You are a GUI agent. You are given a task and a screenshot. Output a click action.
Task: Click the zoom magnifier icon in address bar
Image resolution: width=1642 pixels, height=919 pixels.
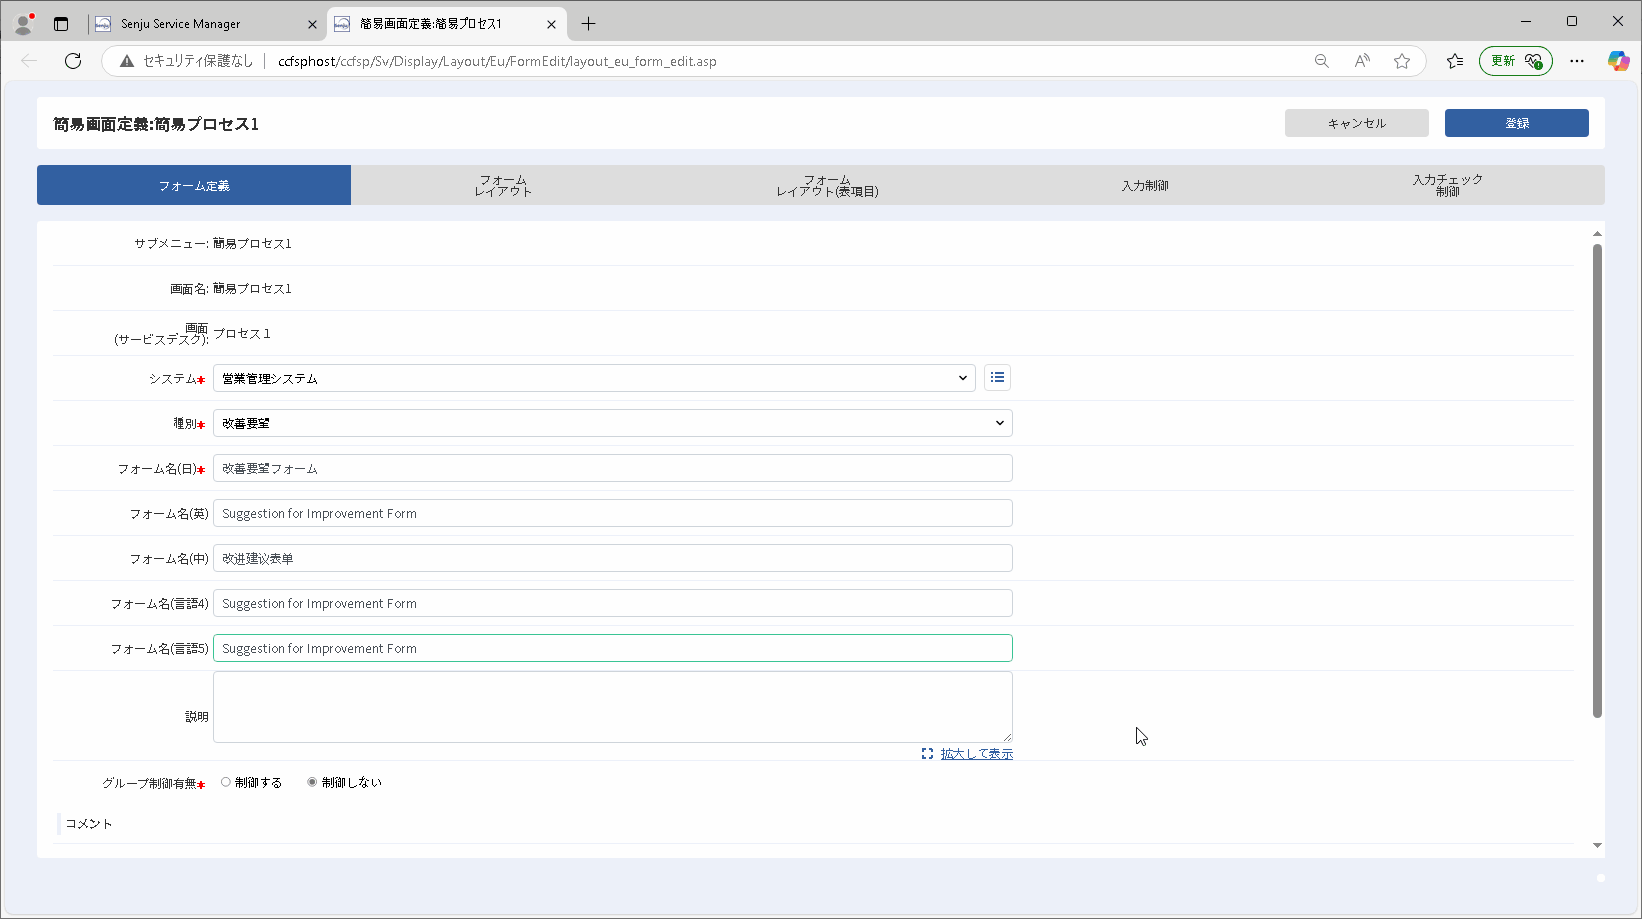(x=1322, y=61)
